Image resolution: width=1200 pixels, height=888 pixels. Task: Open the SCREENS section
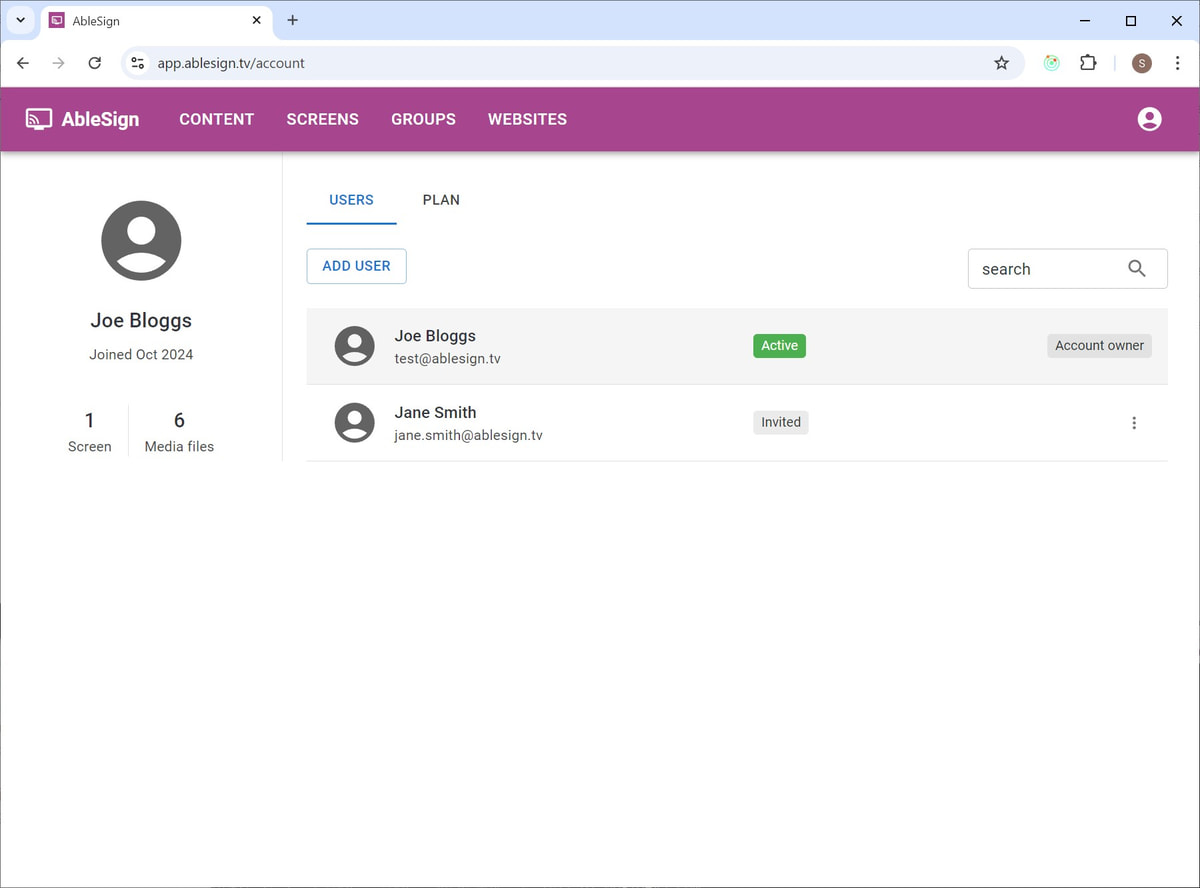(322, 119)
